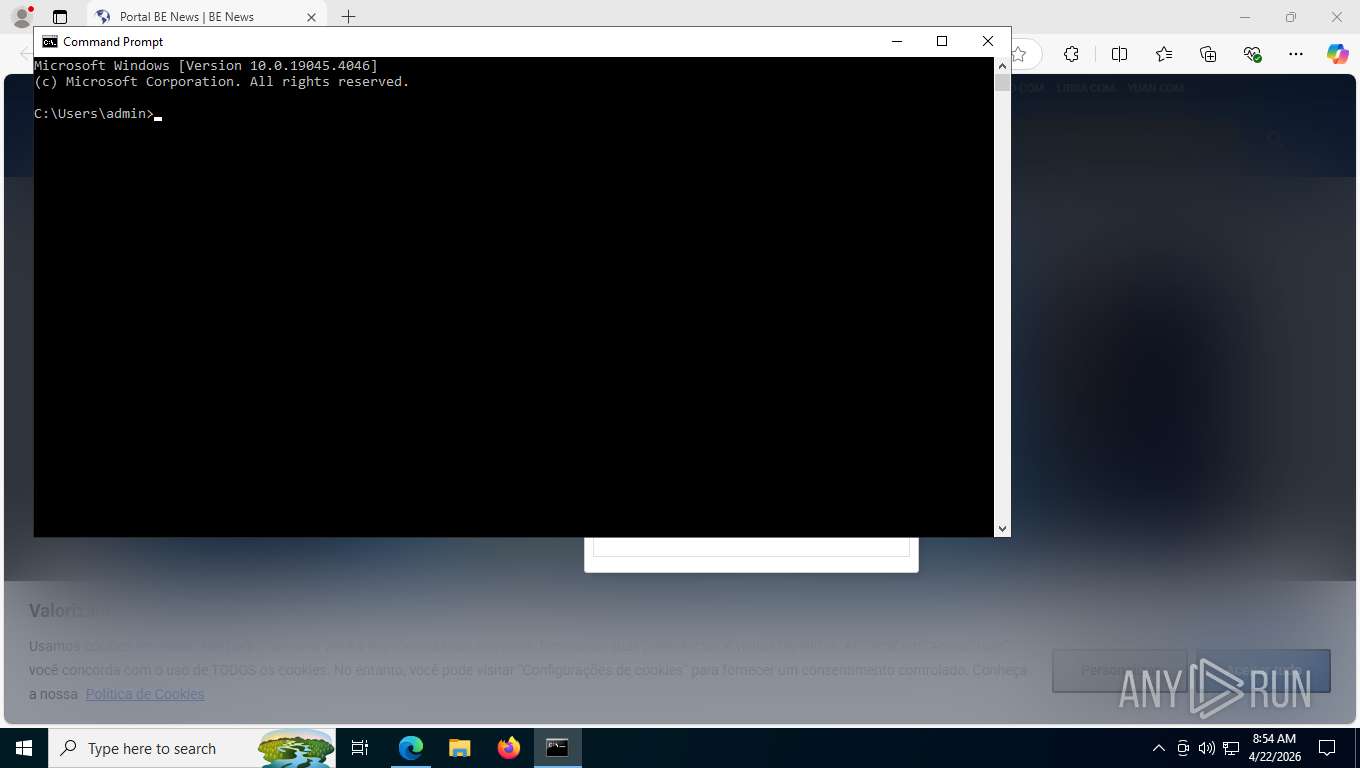Open File Explorer taskbar icon
This screenshot has width=1360, height=768.
[459, 748]
